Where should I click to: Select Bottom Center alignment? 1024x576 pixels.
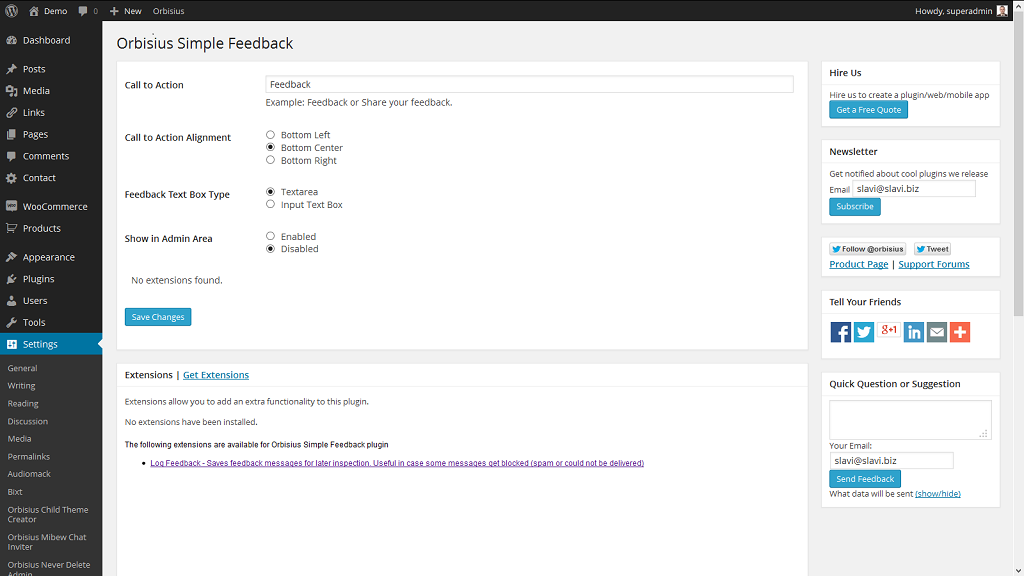pos(270,148)
